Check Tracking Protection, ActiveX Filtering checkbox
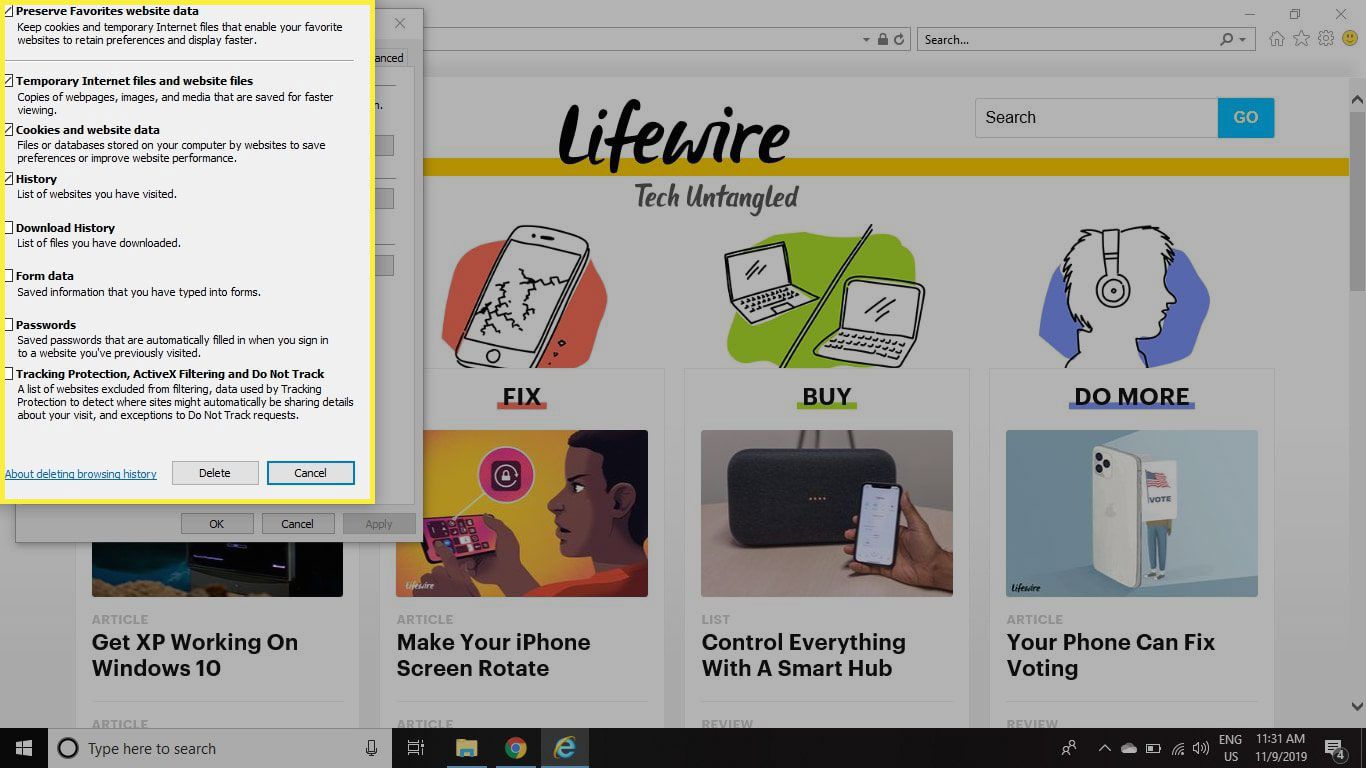Image resolution: width=1366 pixels, height=768 pixels. click(9, 374)
